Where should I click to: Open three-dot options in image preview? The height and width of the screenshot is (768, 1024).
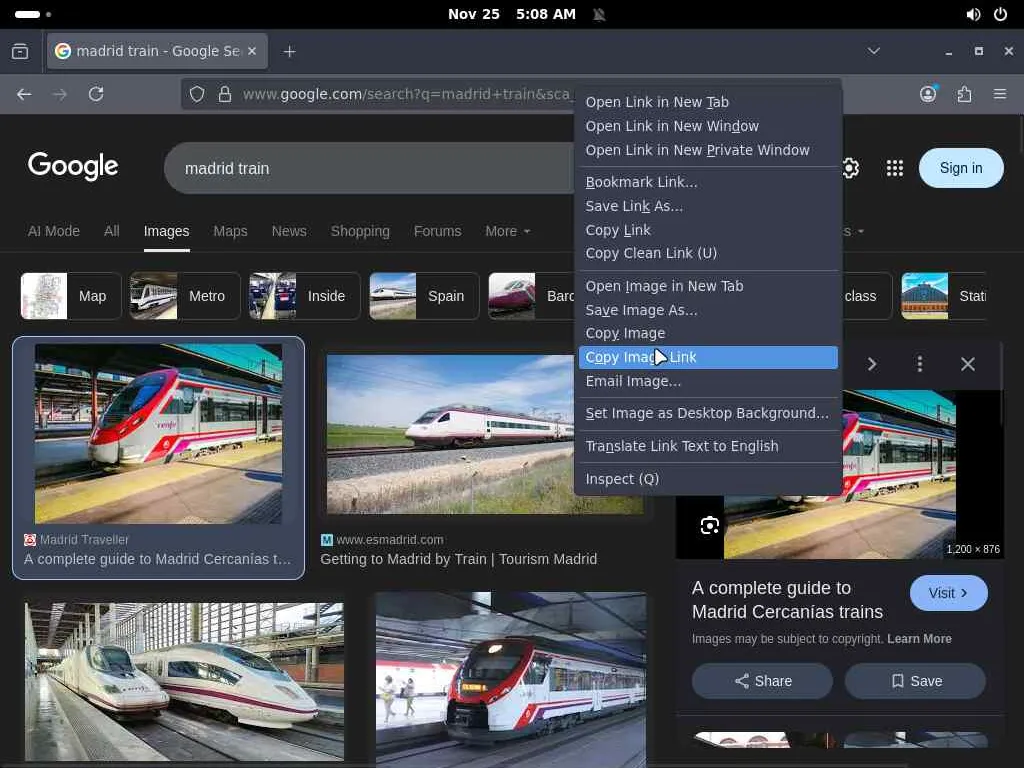[x=920, y=364]
